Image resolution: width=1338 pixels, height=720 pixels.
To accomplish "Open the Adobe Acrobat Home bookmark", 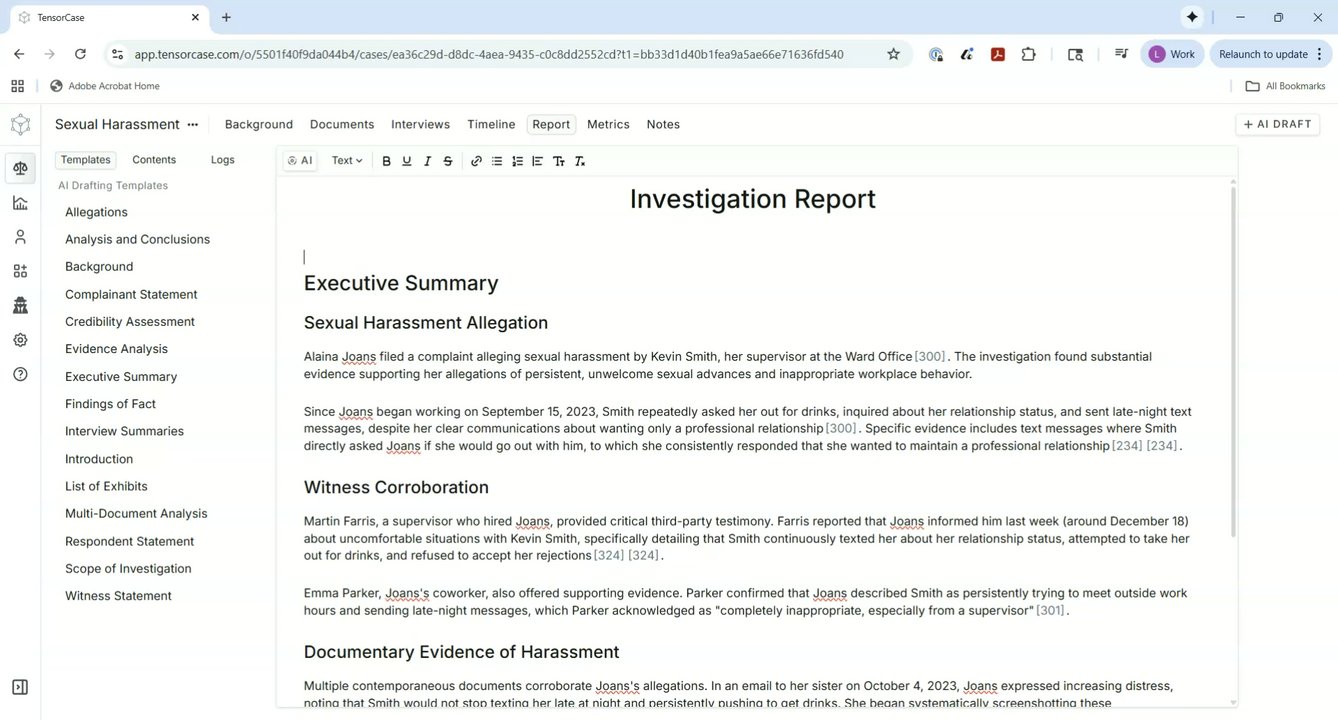I will point(104,86).
